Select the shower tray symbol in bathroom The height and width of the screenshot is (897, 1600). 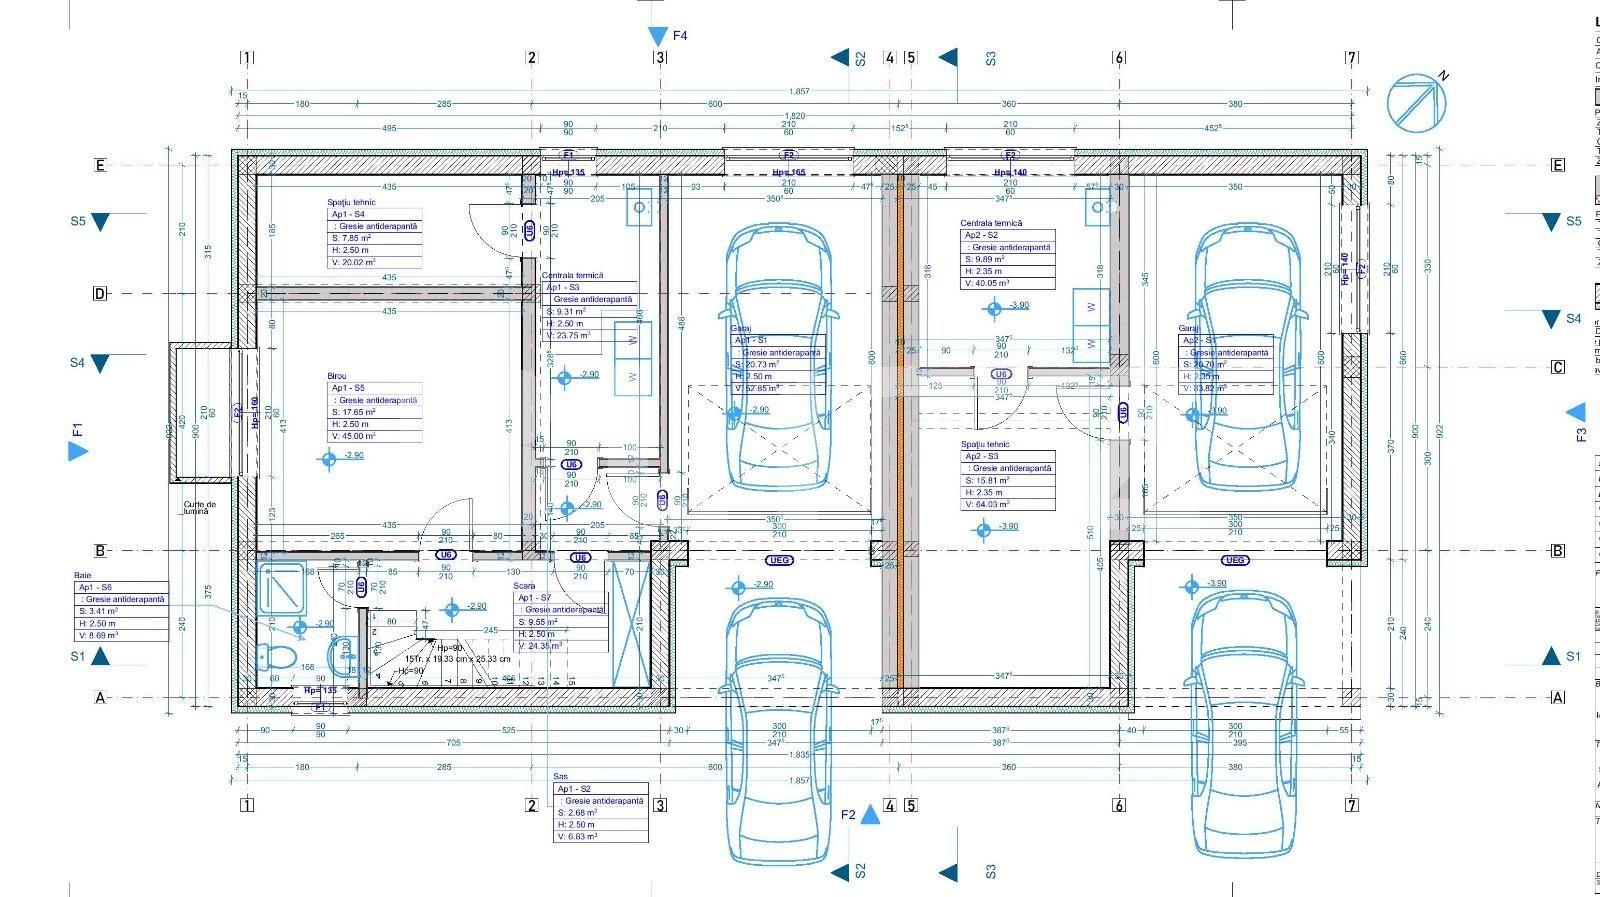point(281,588)
